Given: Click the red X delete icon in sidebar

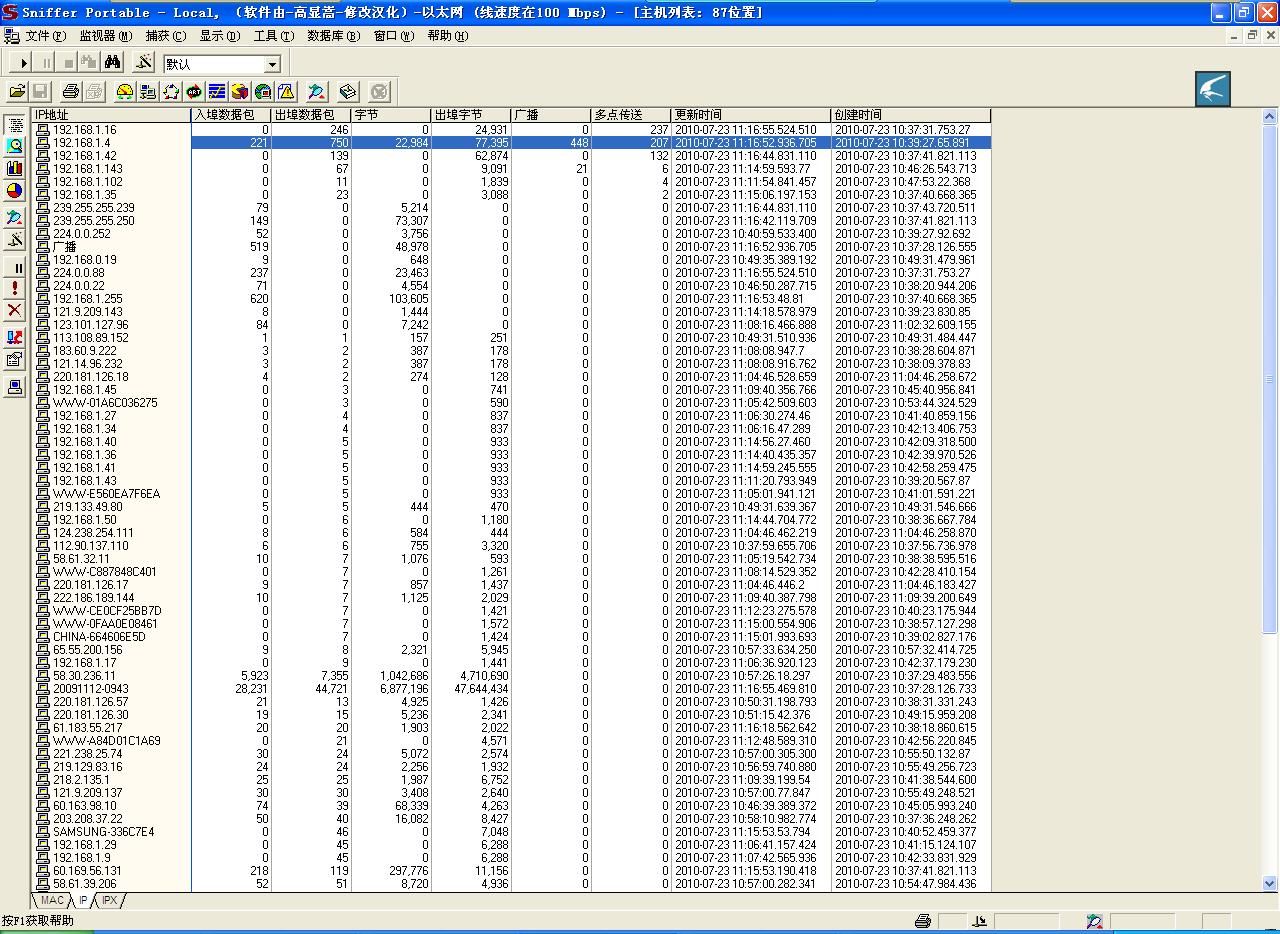Looking at the screenshot, I should click(15, 310).
